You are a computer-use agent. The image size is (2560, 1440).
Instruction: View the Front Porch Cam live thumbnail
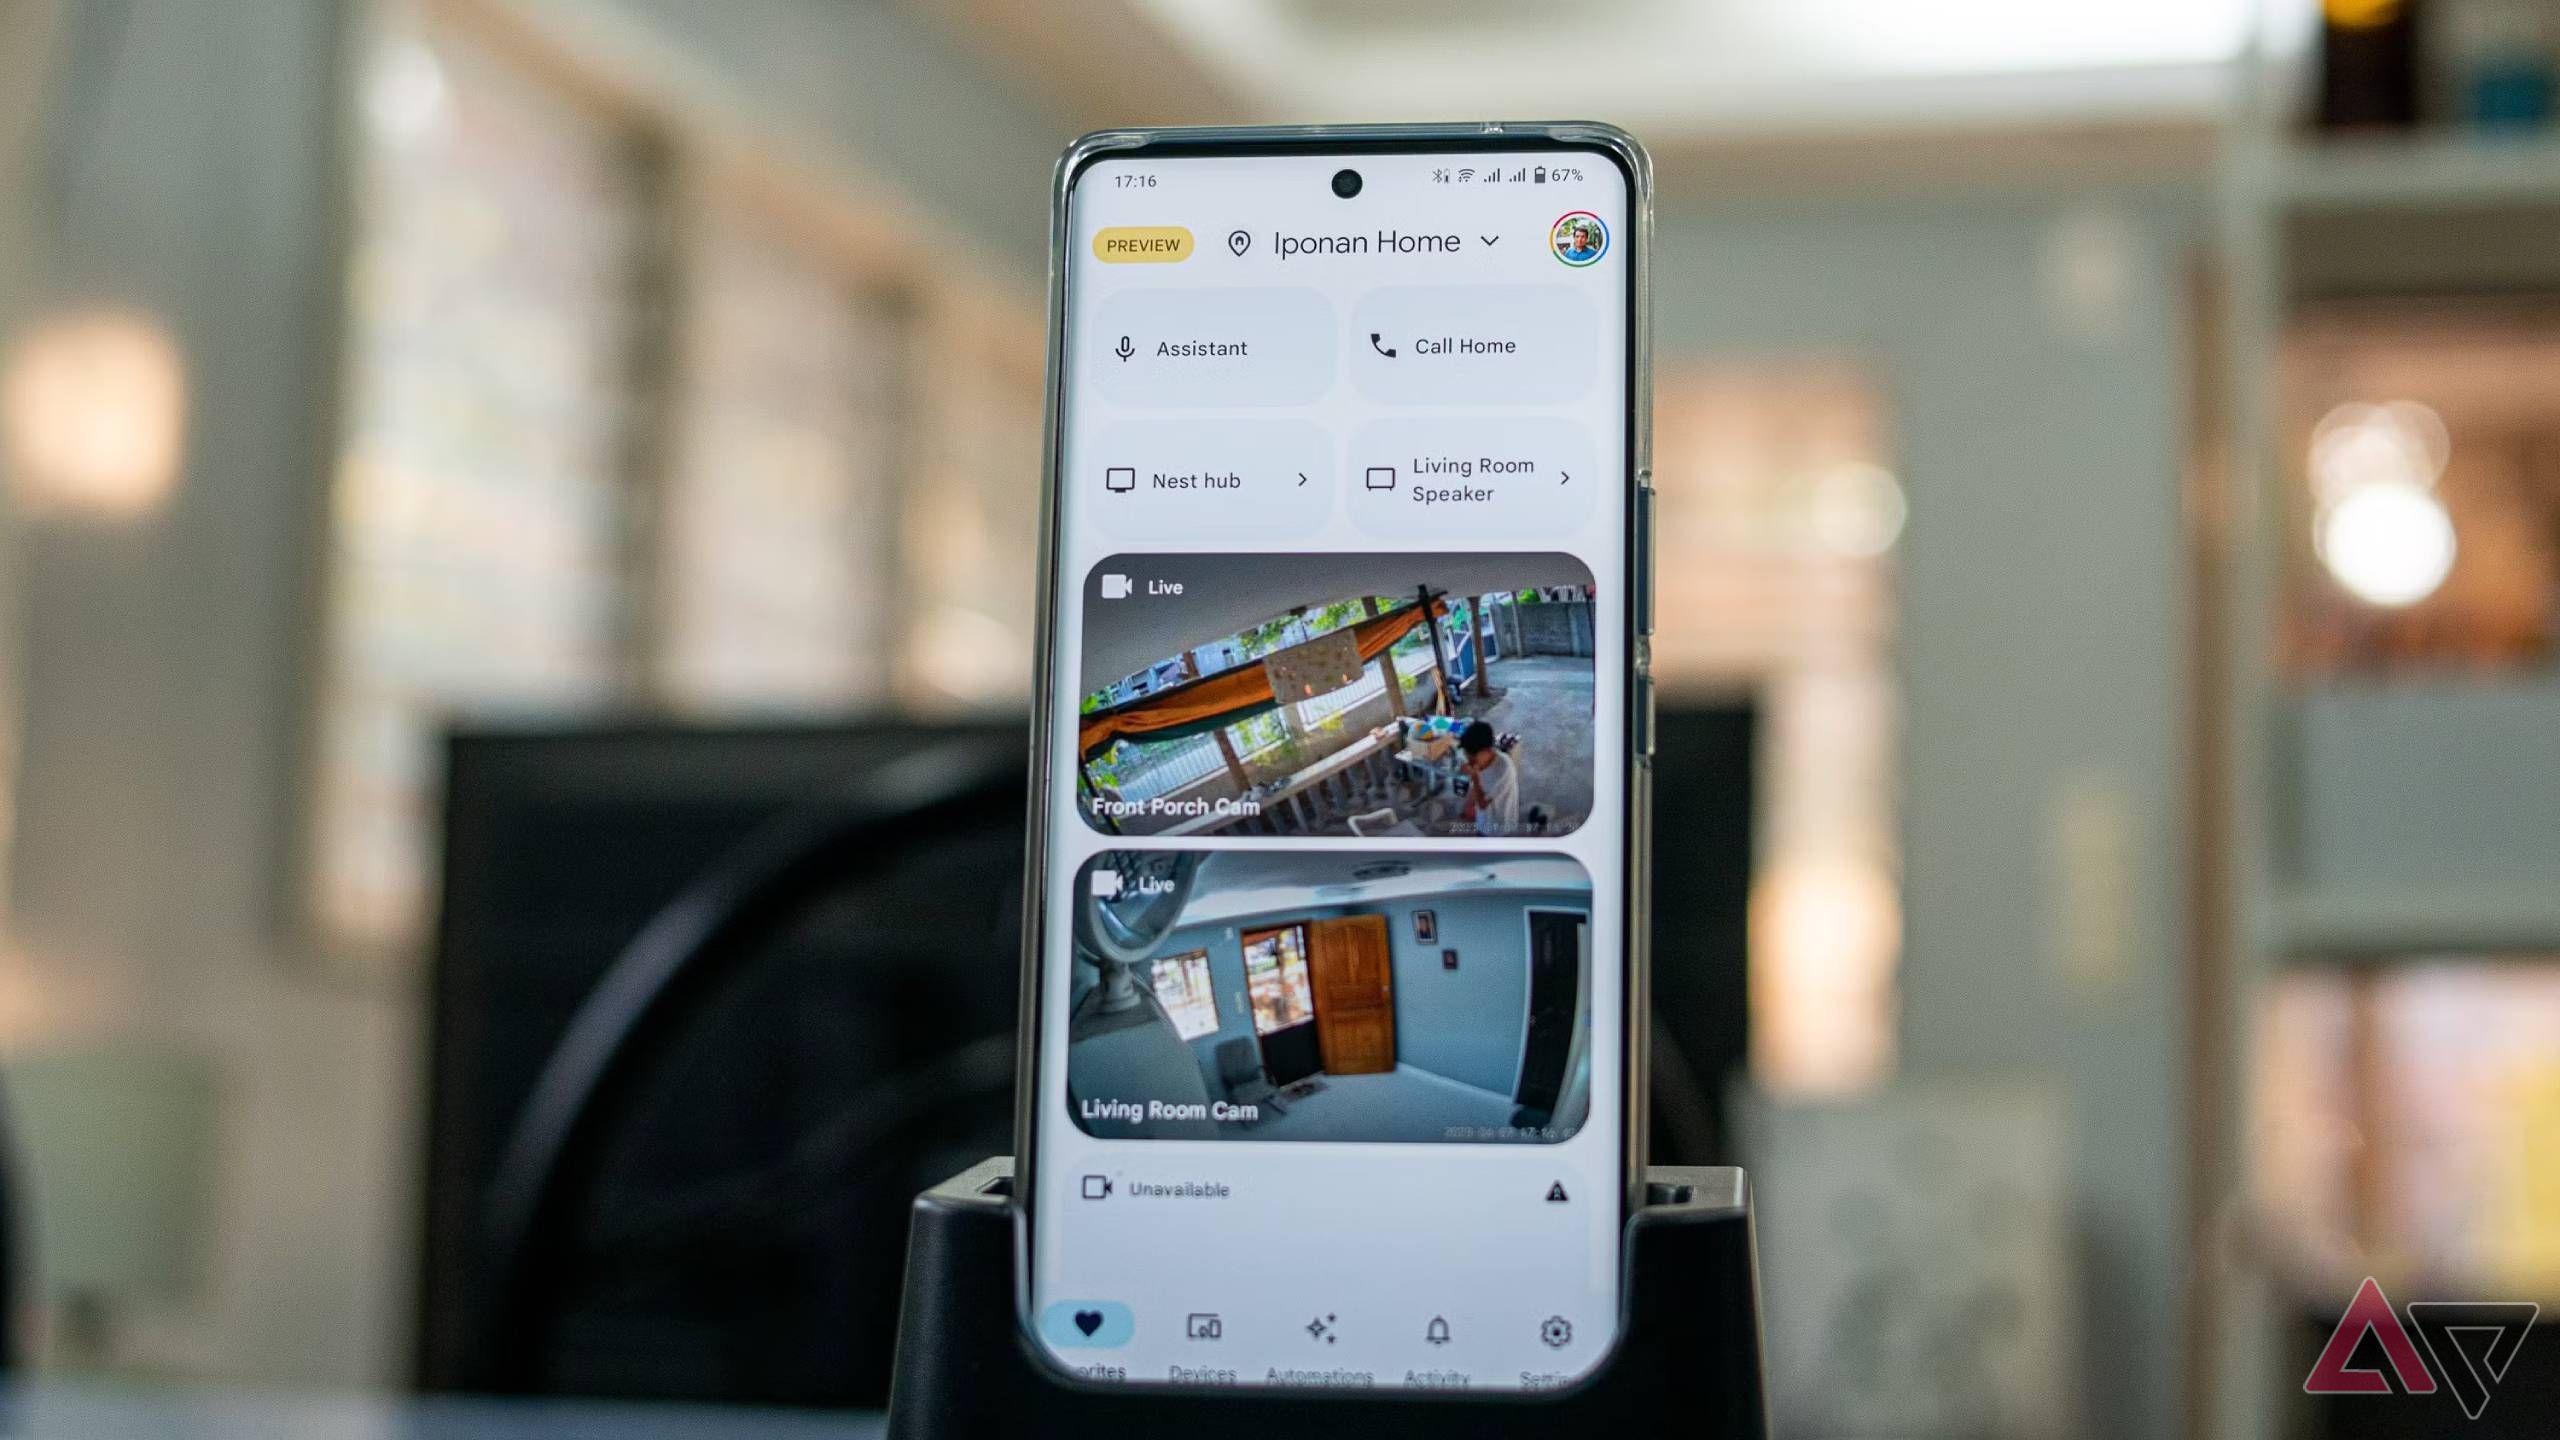tap(1342, 695)
